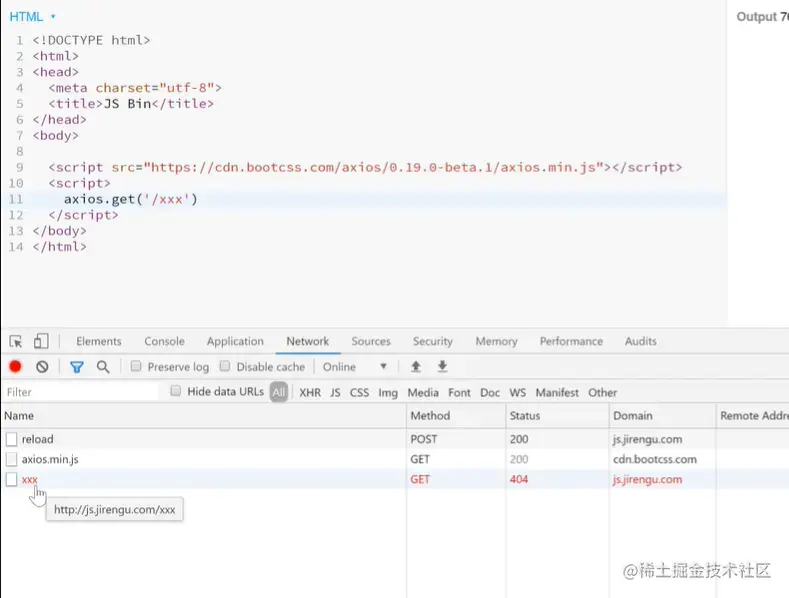Open the Audits tab
This screenshot has width=789, height=598.
[x=641, y=341]
